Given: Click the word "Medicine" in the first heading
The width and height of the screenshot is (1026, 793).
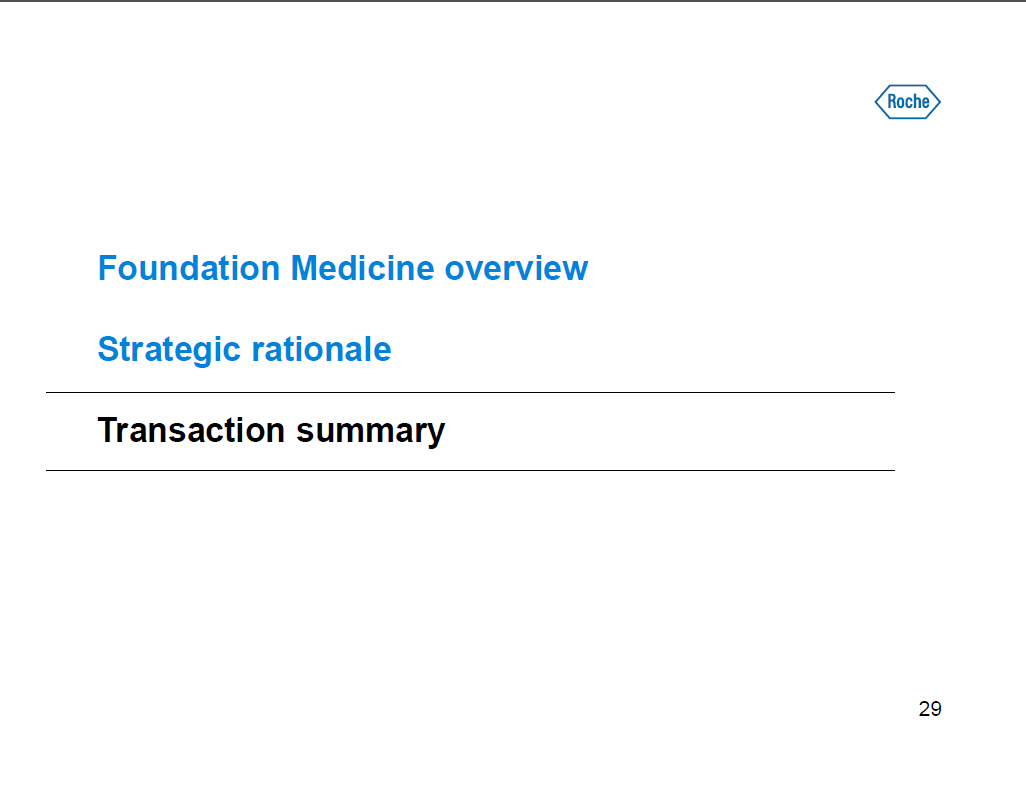Looking at the screenshot, I should click(x=362, y=268).
